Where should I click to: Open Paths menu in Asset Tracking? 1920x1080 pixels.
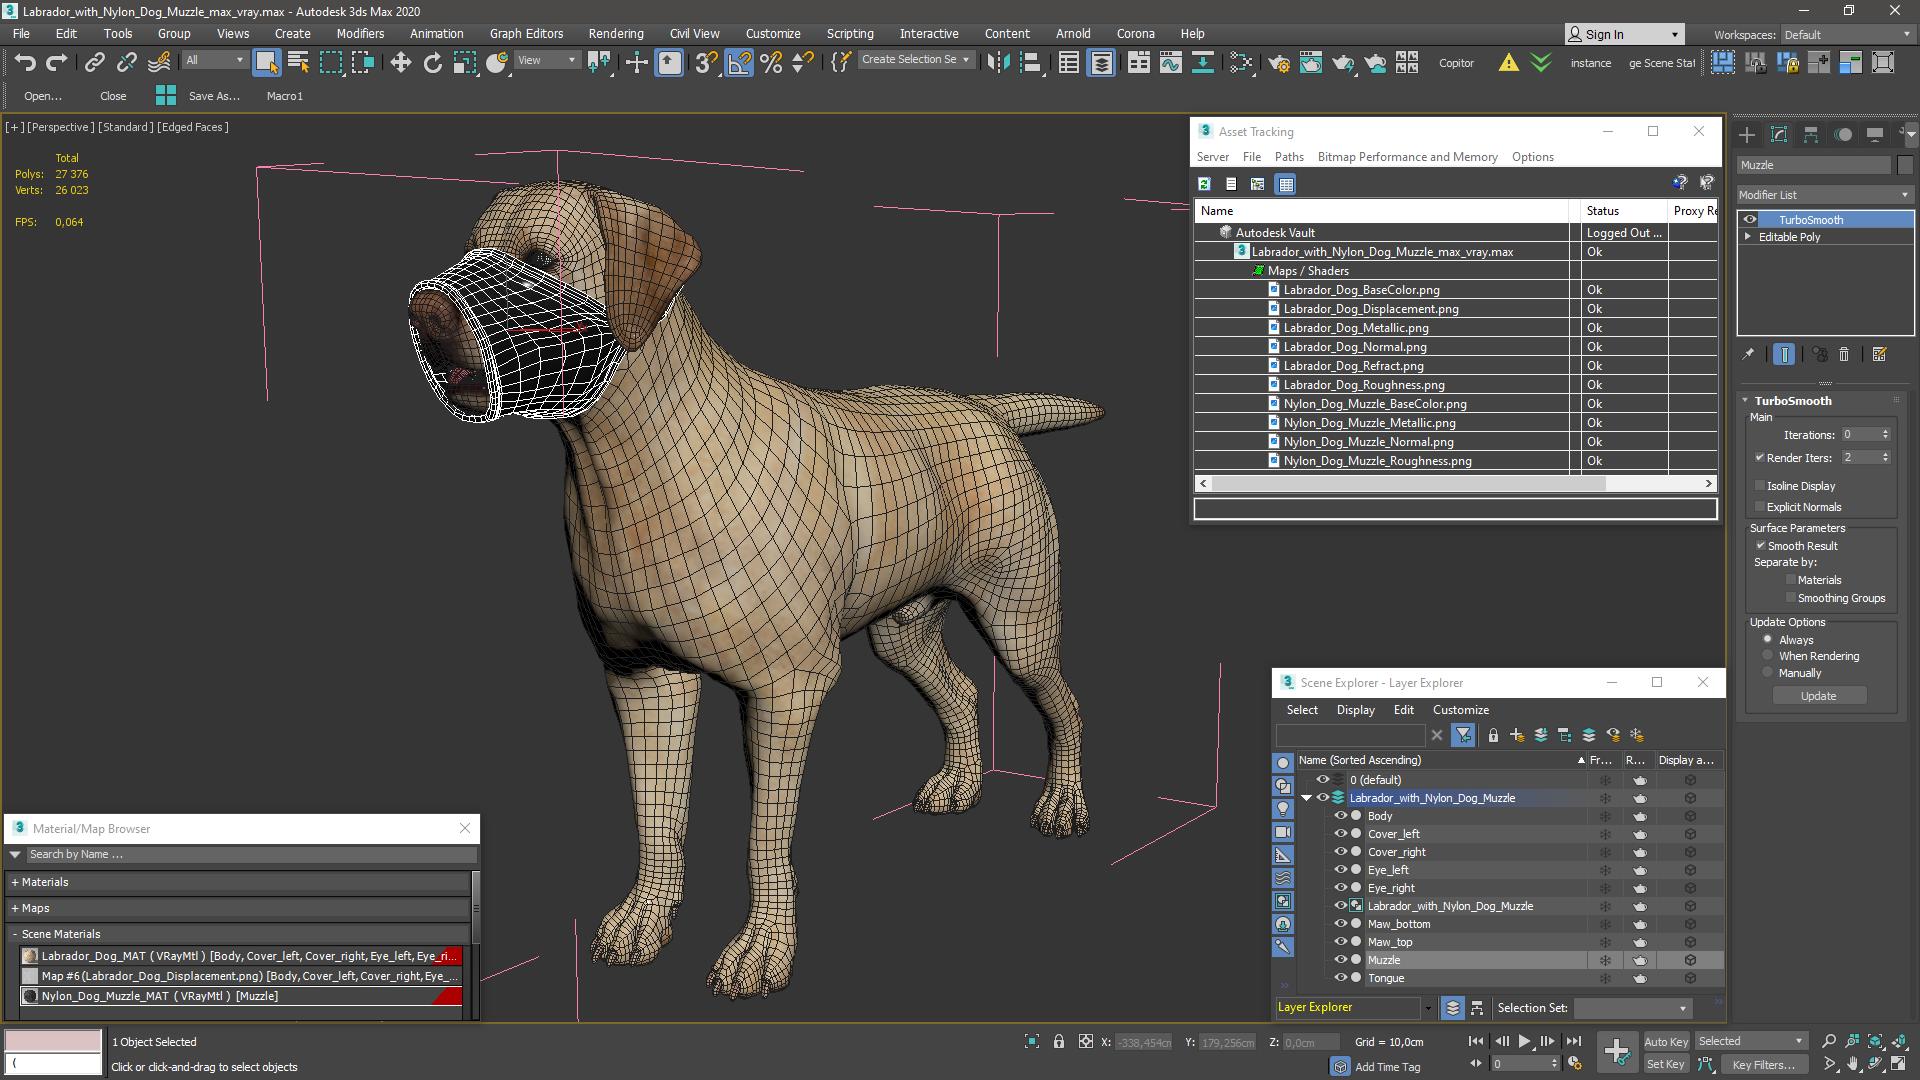tap(1289, 157)
